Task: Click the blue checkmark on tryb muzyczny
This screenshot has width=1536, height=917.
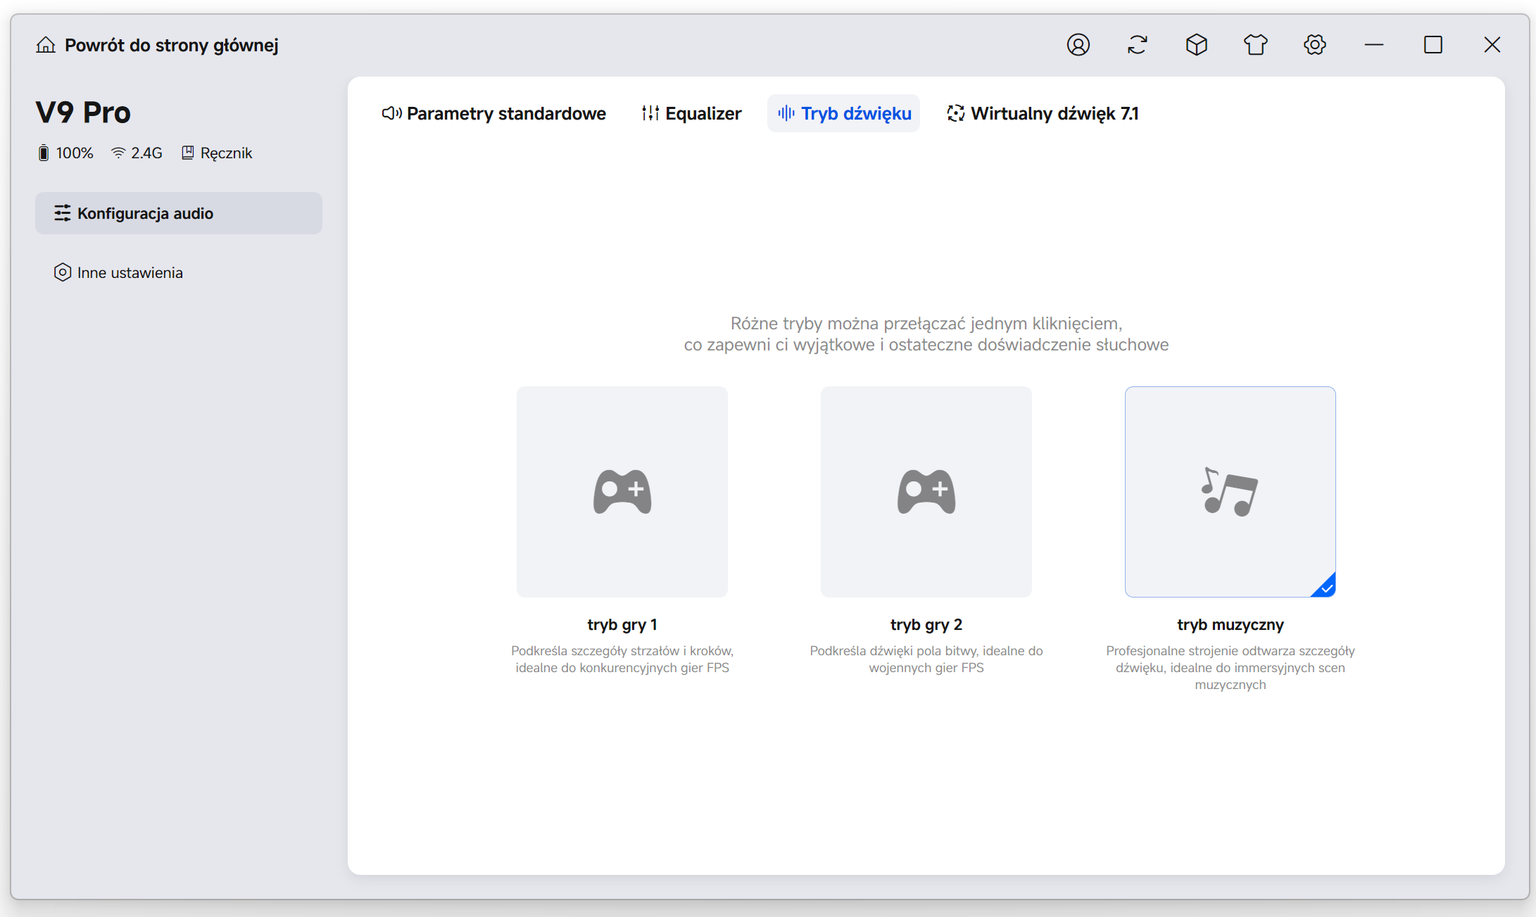Action: [1325, 587]
